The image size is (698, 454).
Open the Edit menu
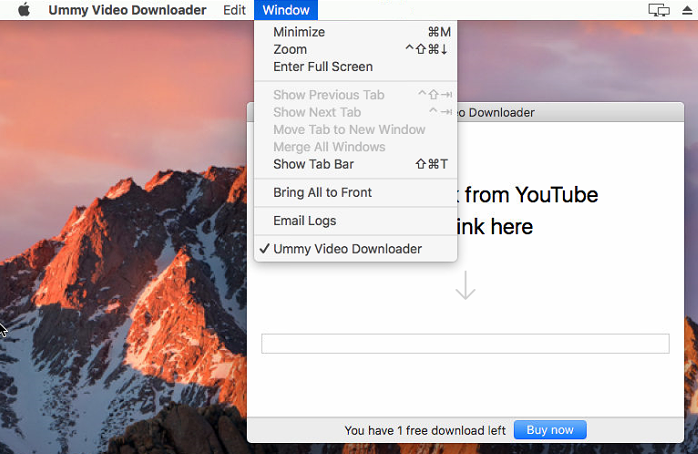tap(234, 10)
